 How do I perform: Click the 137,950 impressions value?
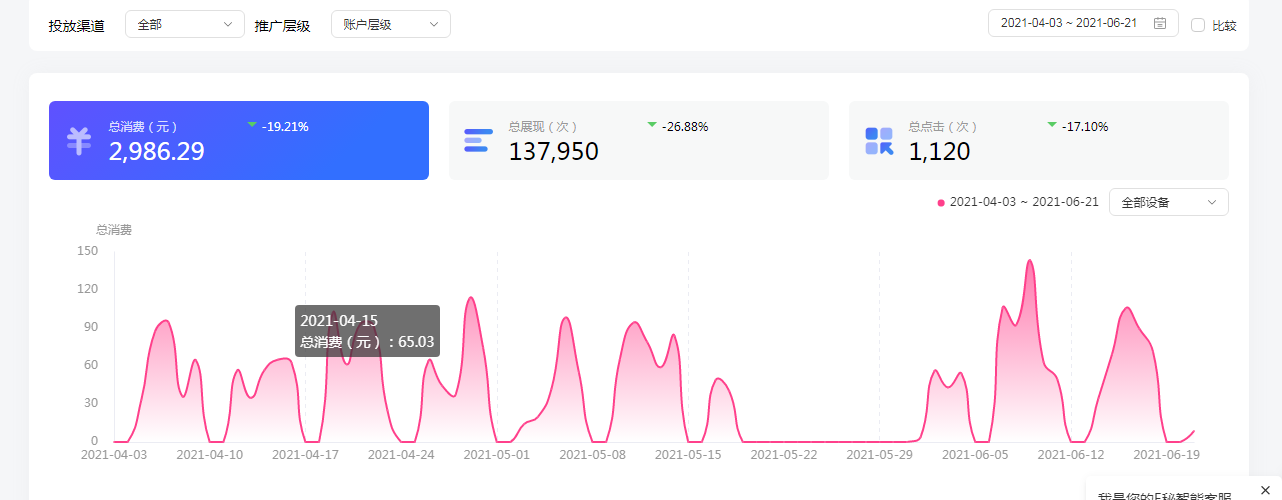pyautogui.click(x=554, y=152)
